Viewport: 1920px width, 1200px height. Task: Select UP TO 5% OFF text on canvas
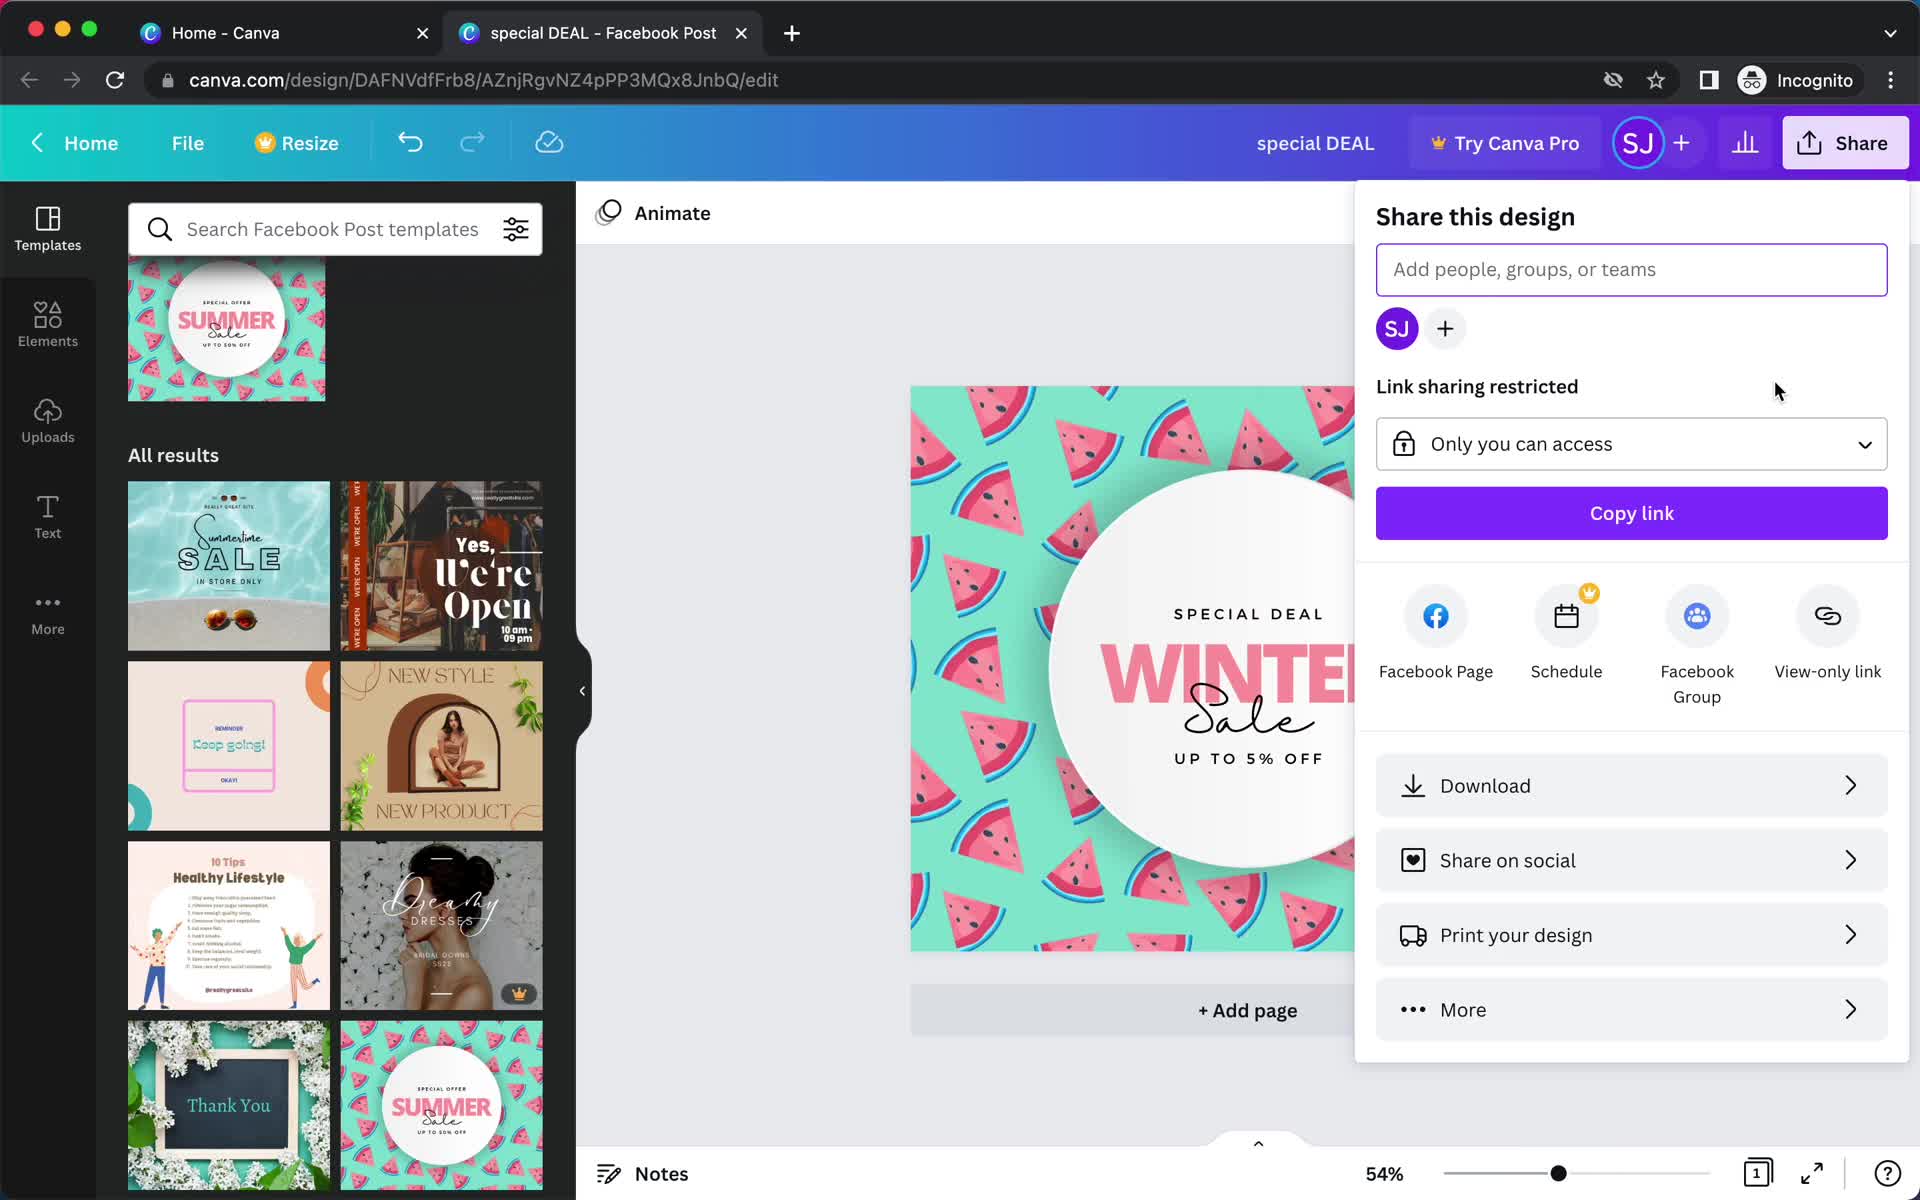coord(1248,759)
